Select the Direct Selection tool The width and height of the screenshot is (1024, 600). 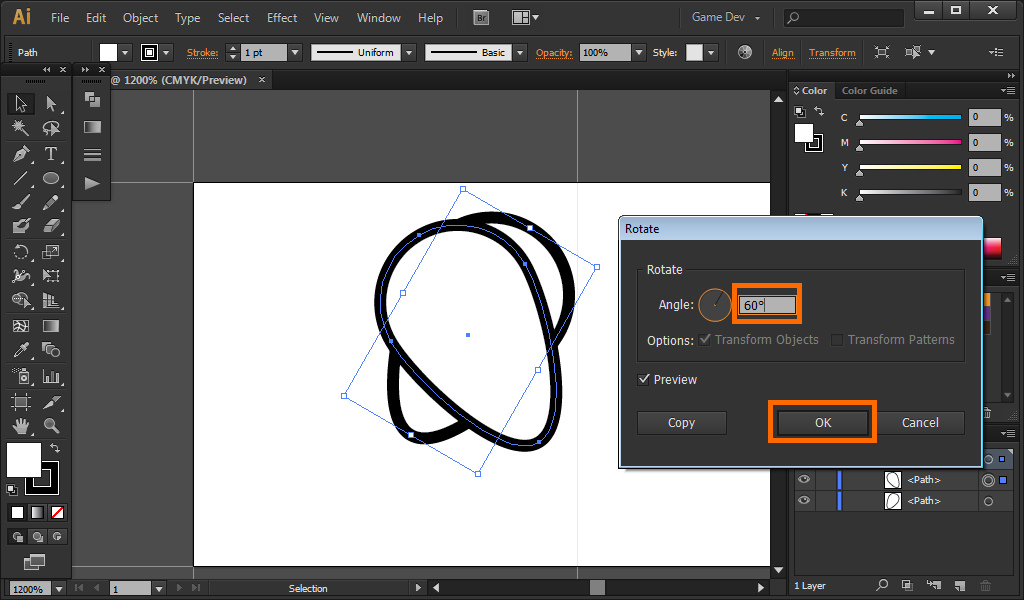(51, 103)
